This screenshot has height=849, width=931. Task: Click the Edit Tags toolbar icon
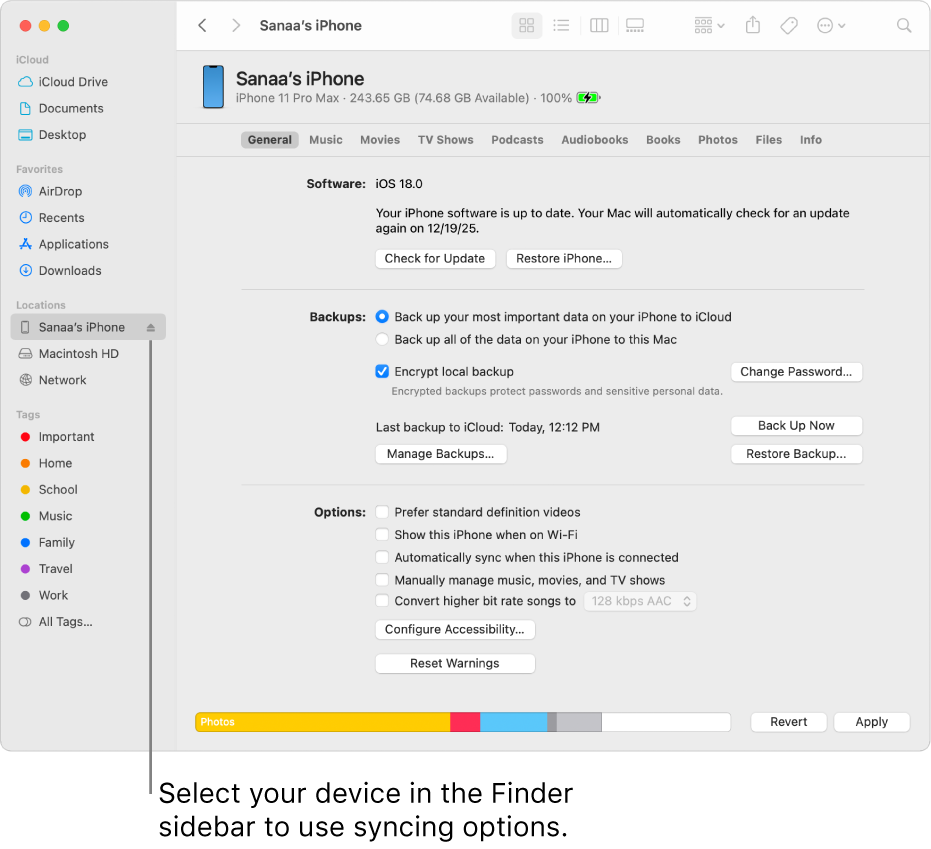click(789, 26)
